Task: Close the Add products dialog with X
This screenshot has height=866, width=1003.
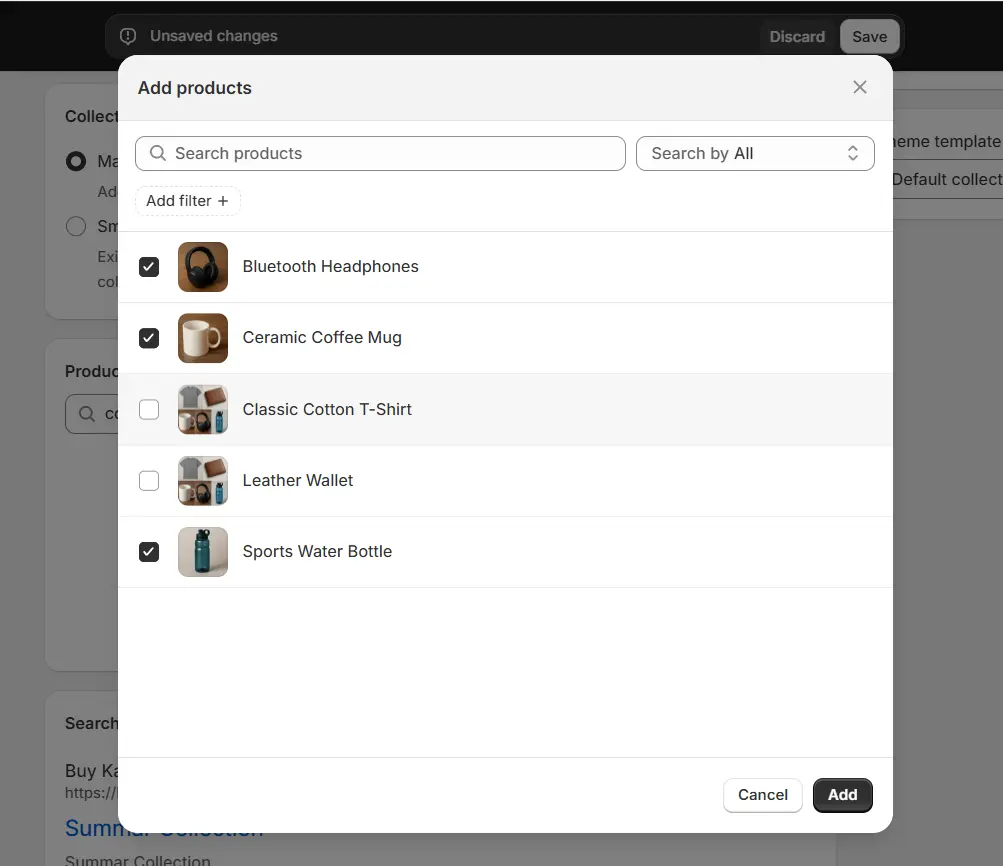Action: (859, 87)
